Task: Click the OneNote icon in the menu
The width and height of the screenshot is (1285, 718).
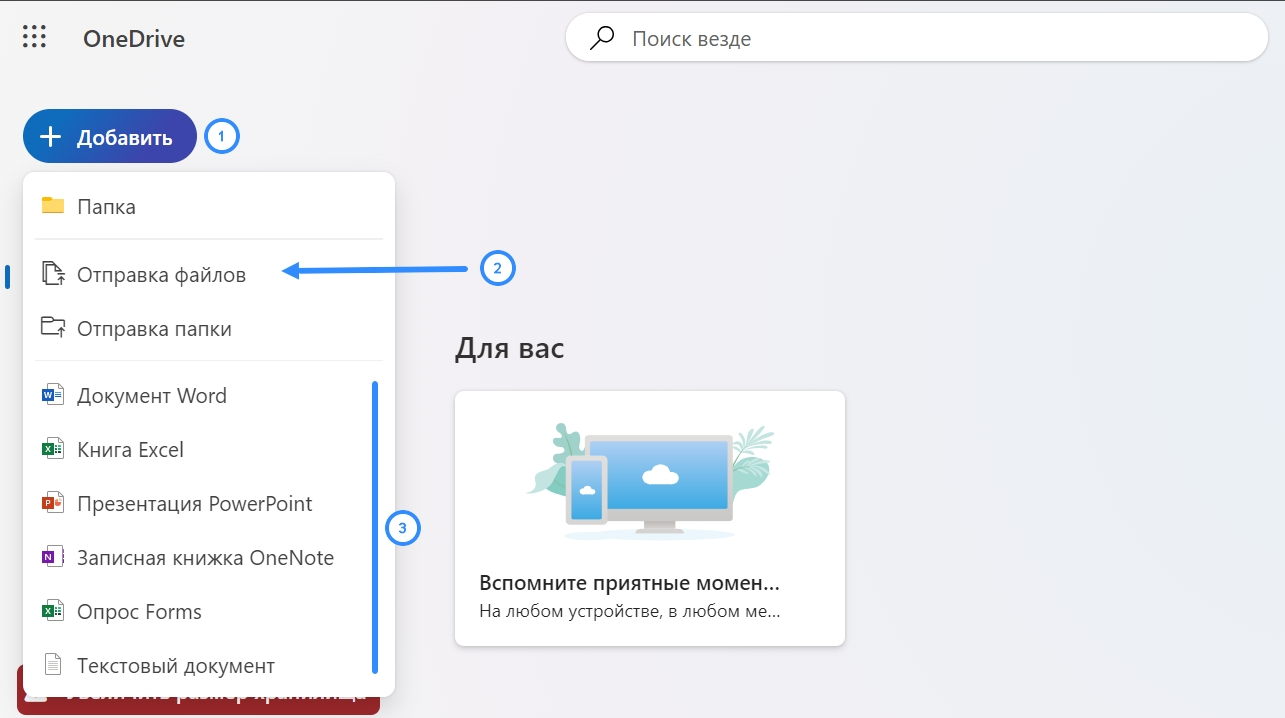Action: pos(53,557)
